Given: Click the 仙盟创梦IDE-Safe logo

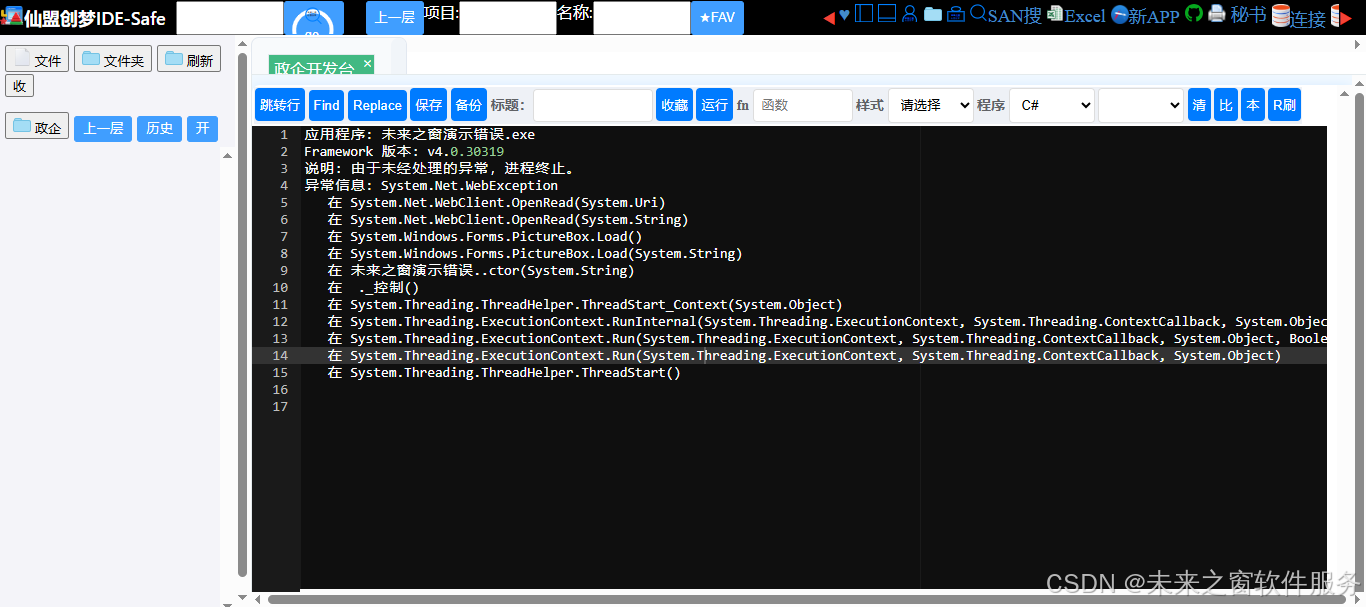Looking at the screenshot, I should click(85, 18).
